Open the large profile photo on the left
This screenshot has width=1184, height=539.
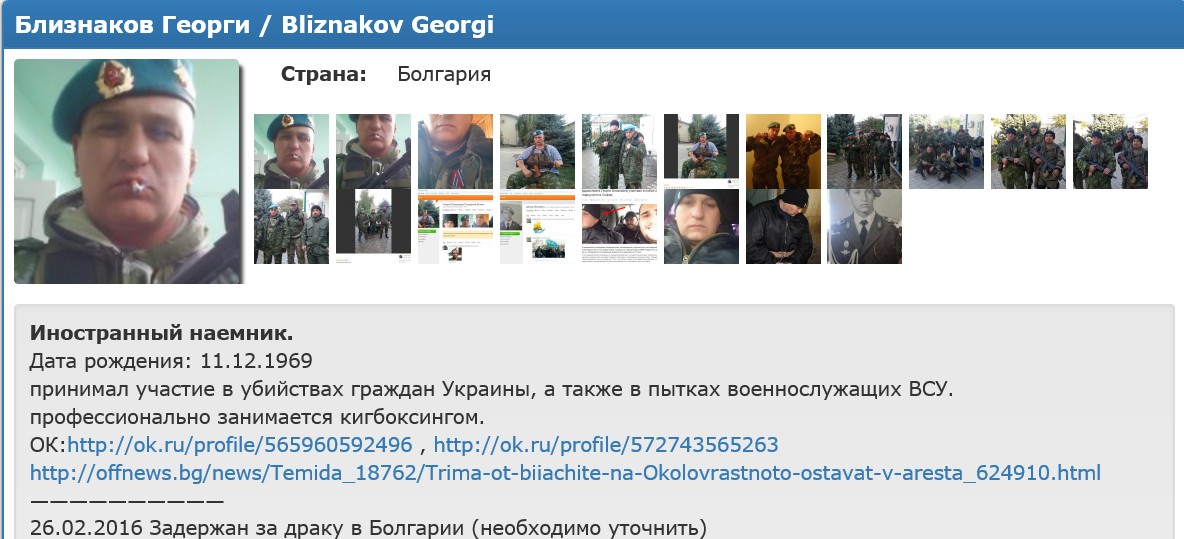point(127,171)
